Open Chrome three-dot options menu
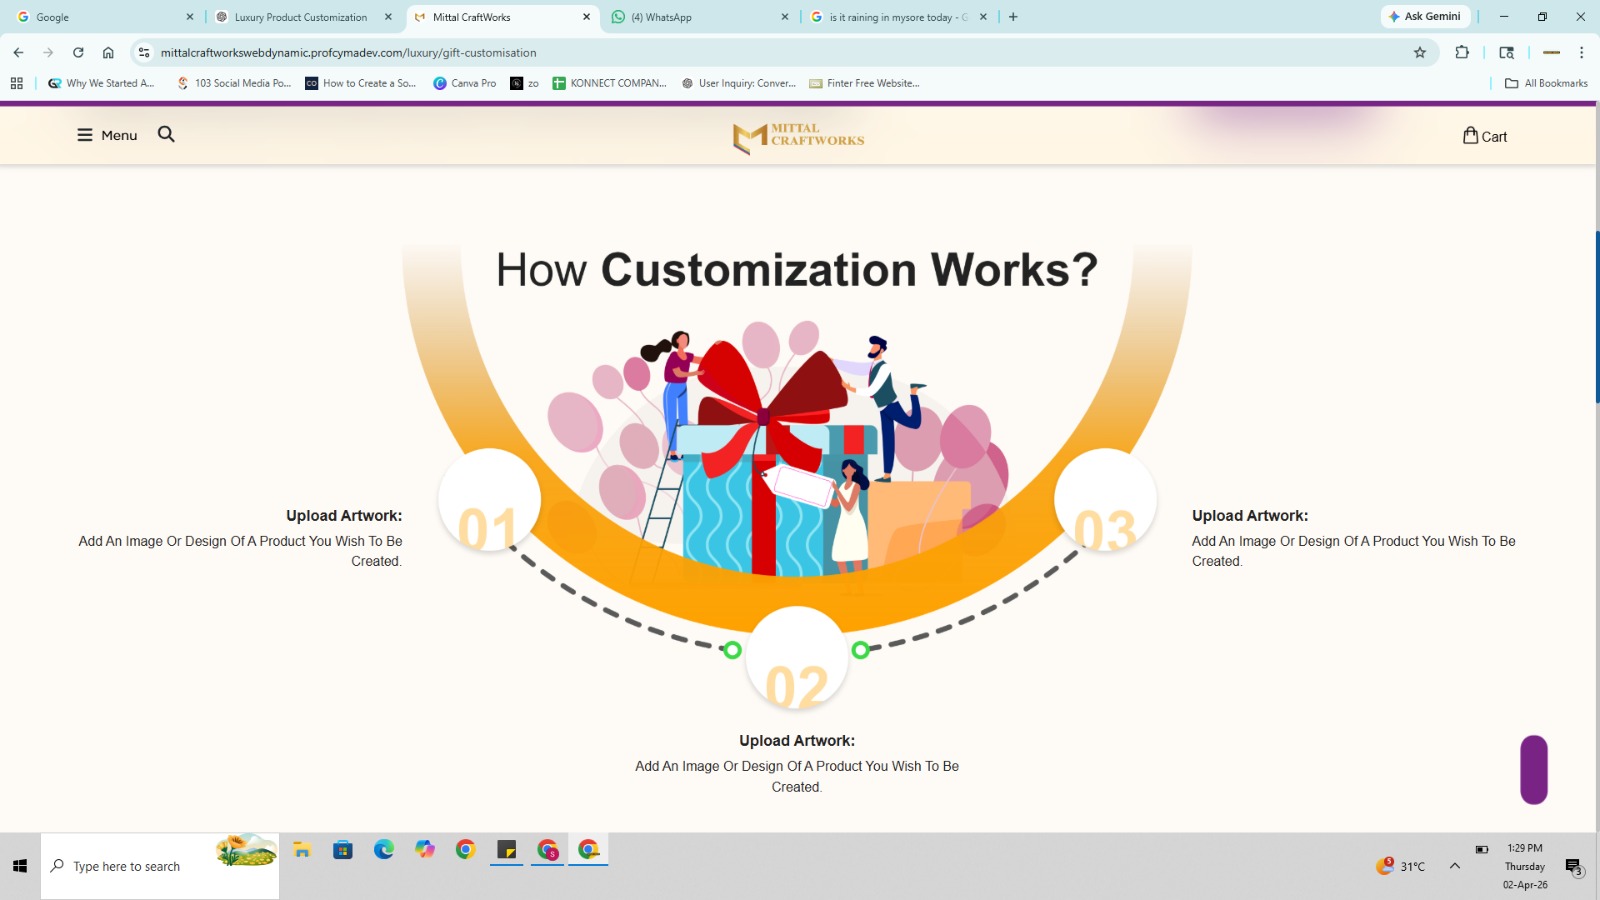1600x900 pixels. 1581,53
